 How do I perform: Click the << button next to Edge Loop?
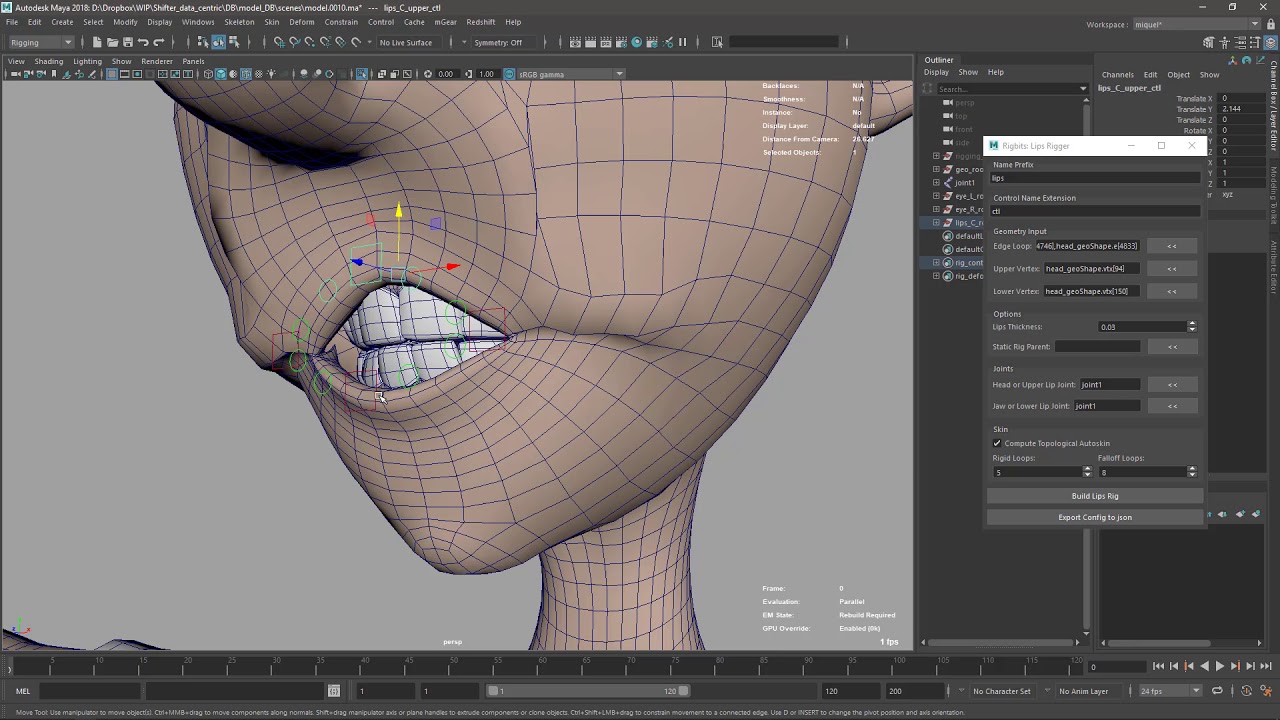pos(1172,246)
